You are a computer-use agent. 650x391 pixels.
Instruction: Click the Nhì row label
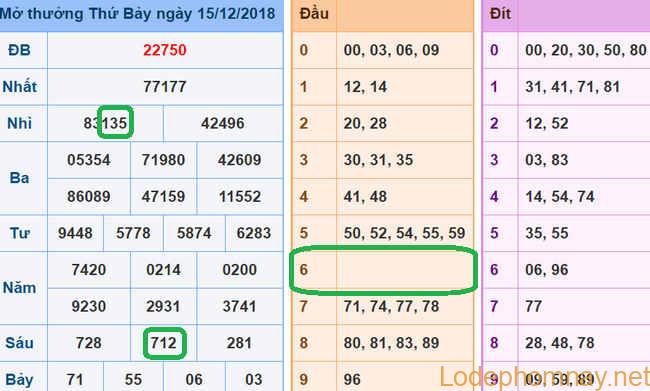(x=19, y=123)
